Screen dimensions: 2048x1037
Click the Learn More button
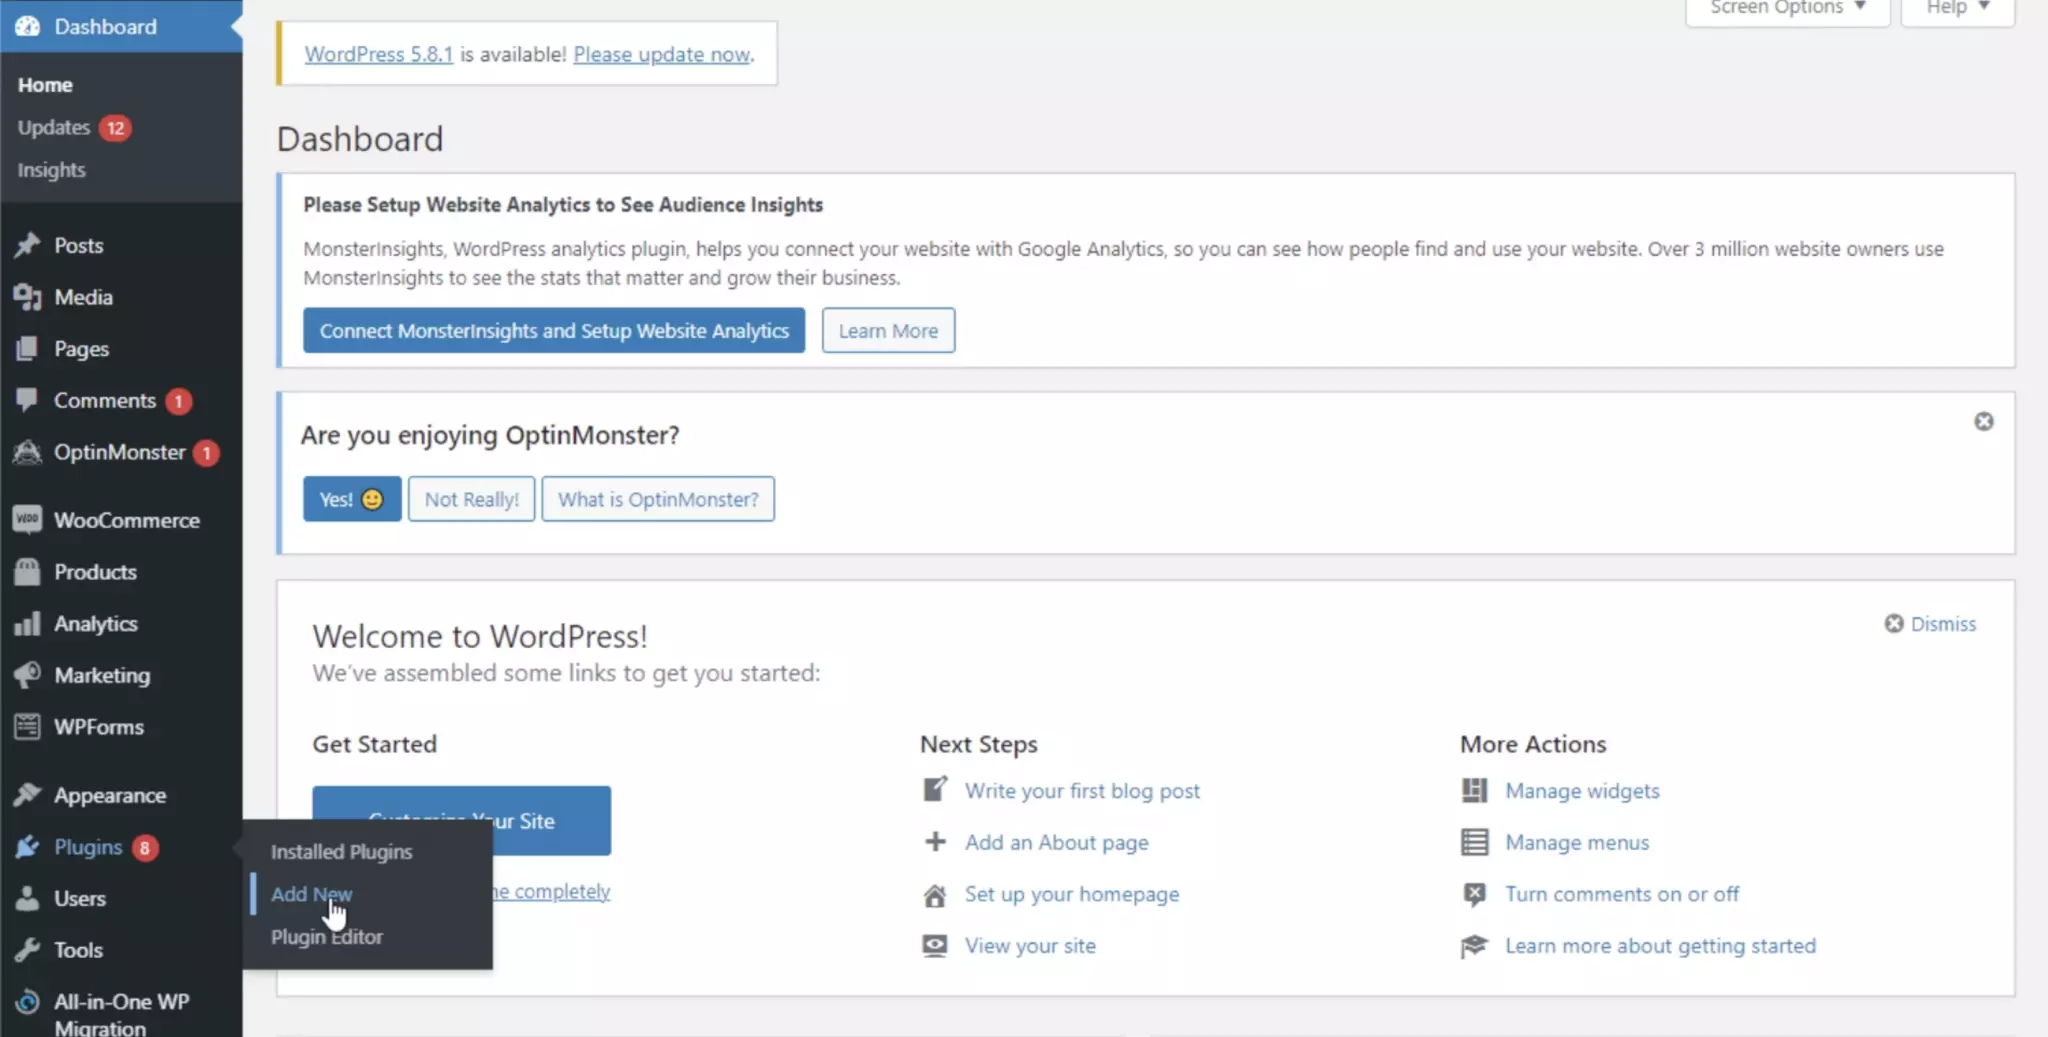coord(888,330)
